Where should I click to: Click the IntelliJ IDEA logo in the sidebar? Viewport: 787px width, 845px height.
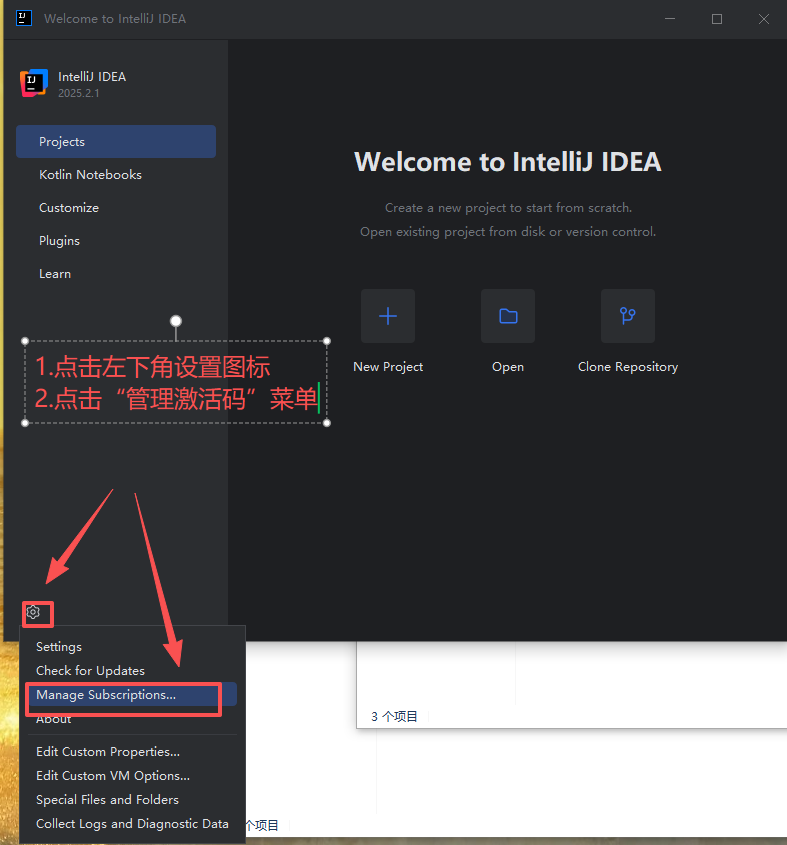34,84
